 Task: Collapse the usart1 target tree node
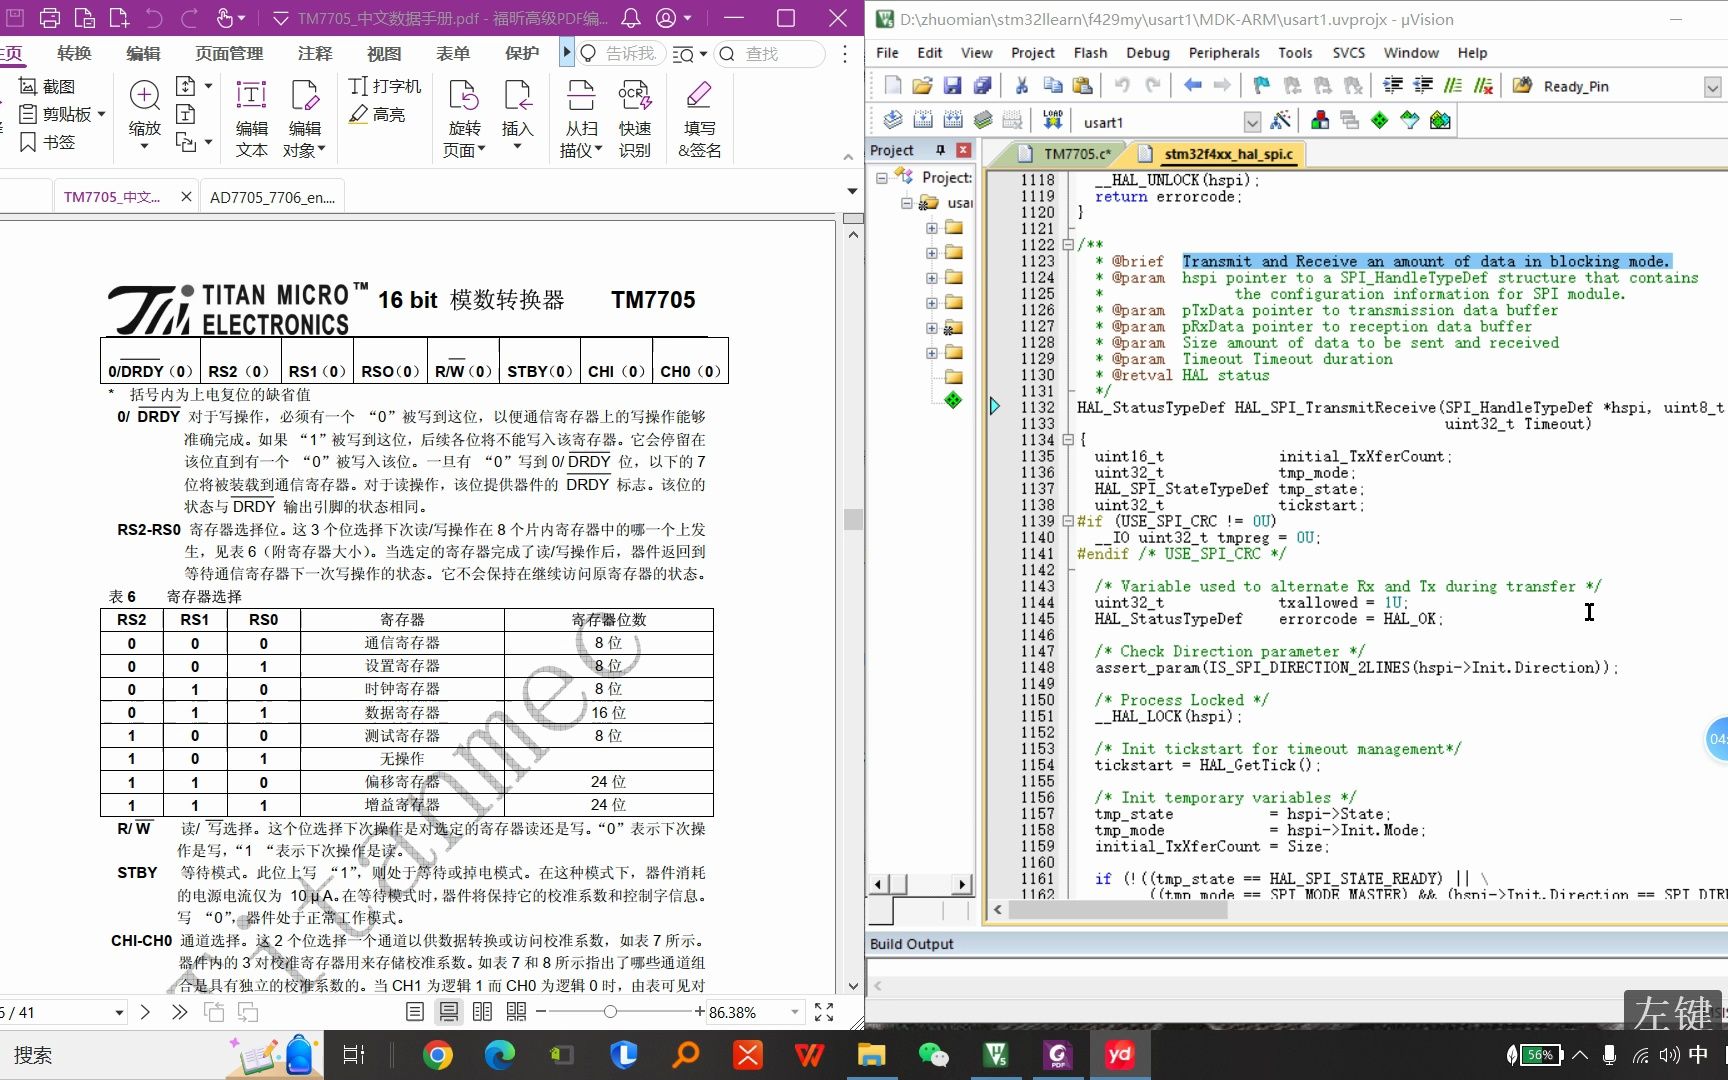coord(907,202)
